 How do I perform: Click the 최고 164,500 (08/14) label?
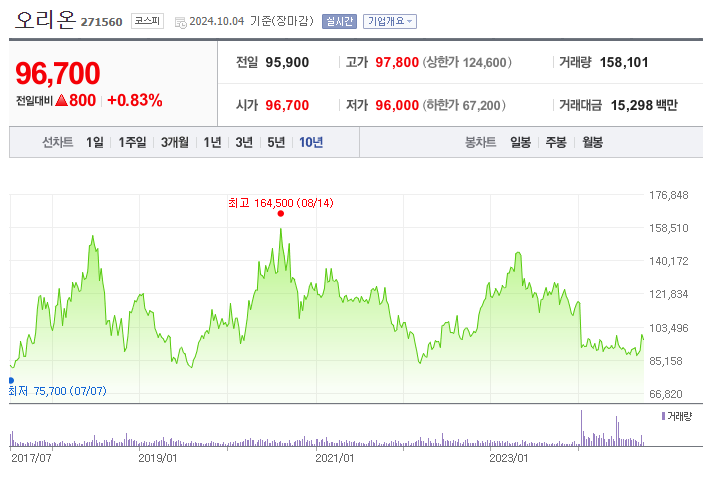pos(281,203)
